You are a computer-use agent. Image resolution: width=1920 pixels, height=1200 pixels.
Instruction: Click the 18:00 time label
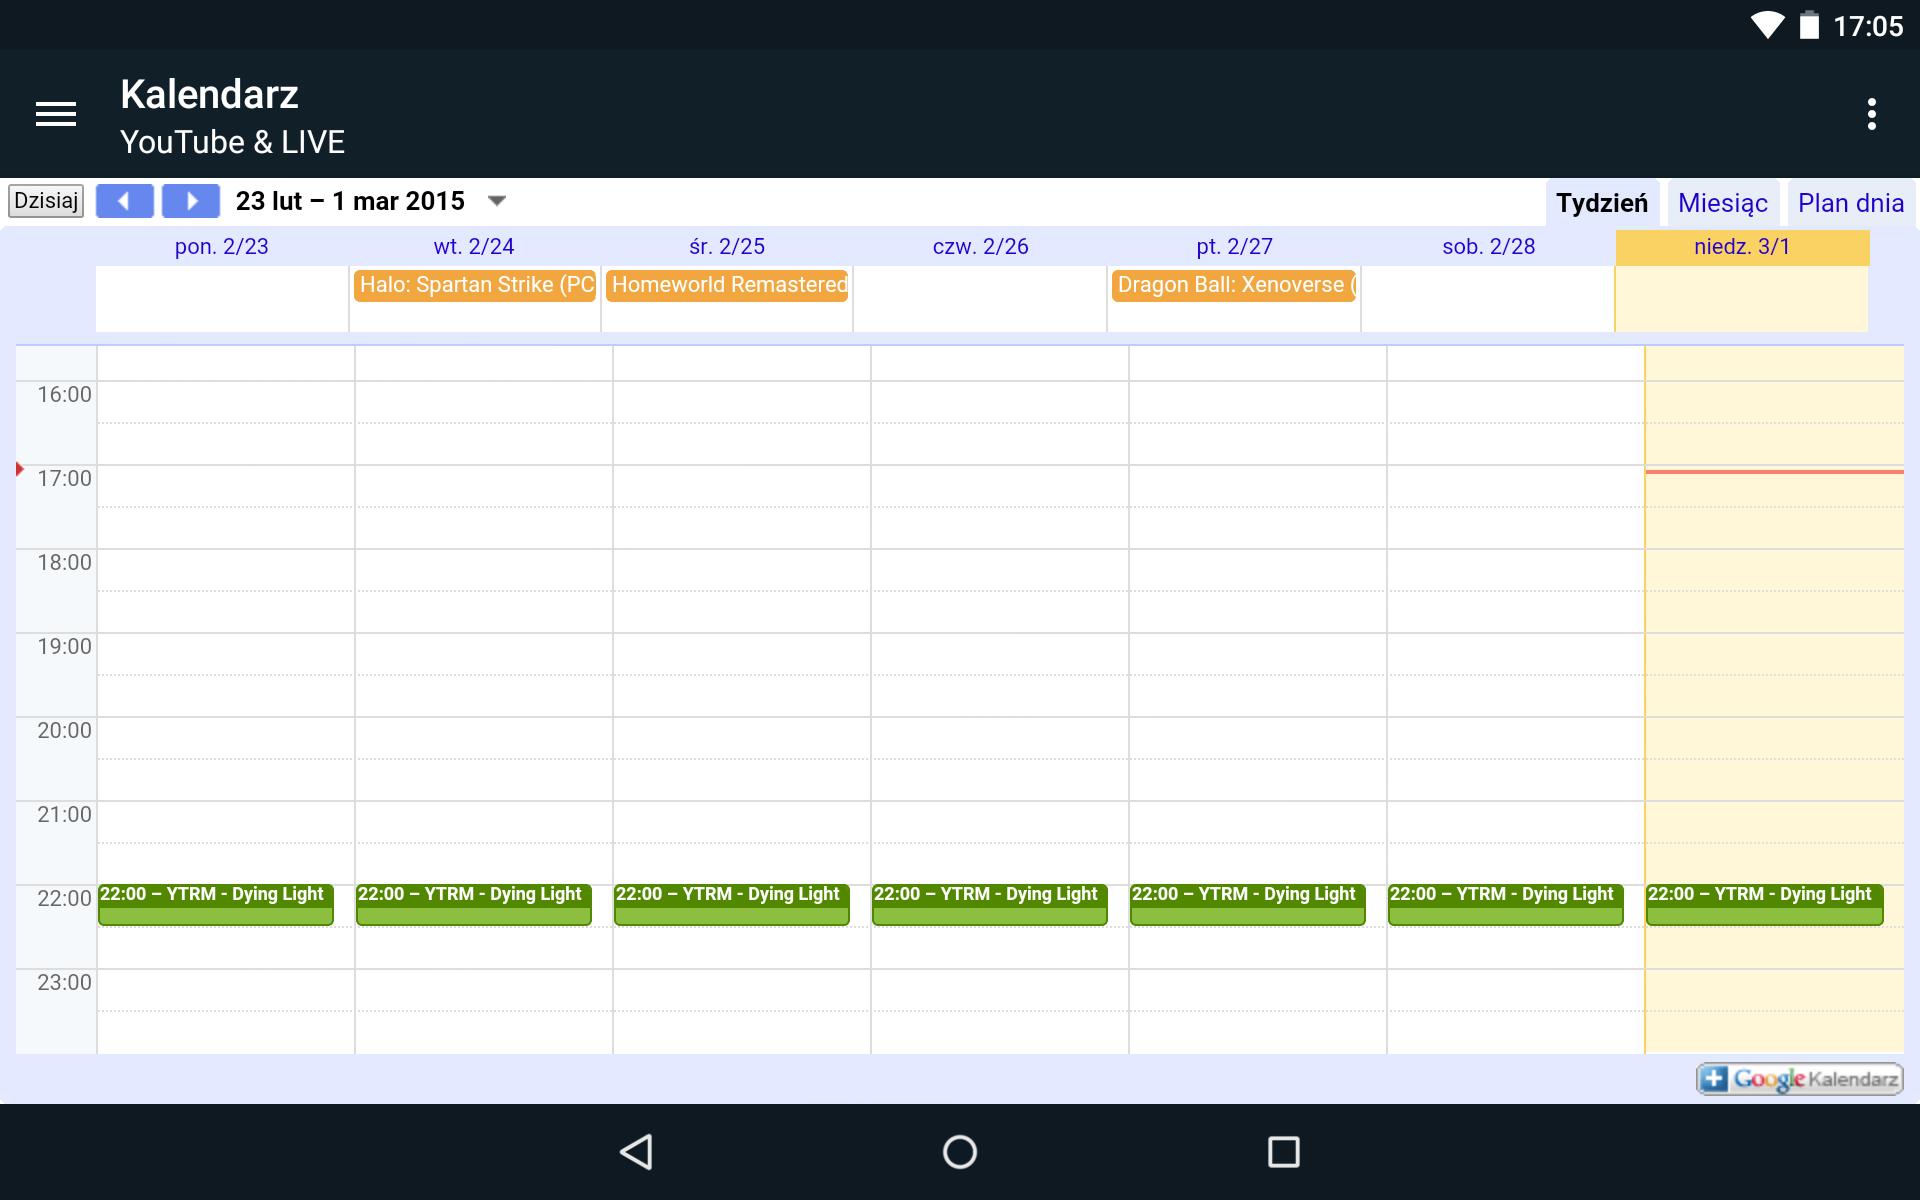pos(64,563)
